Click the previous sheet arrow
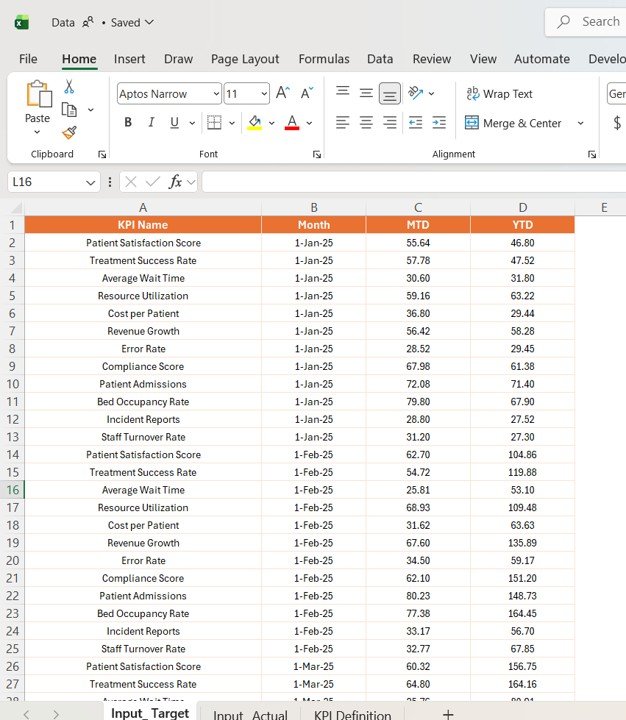The image size is (626, 720). click(x=26, y=714)
